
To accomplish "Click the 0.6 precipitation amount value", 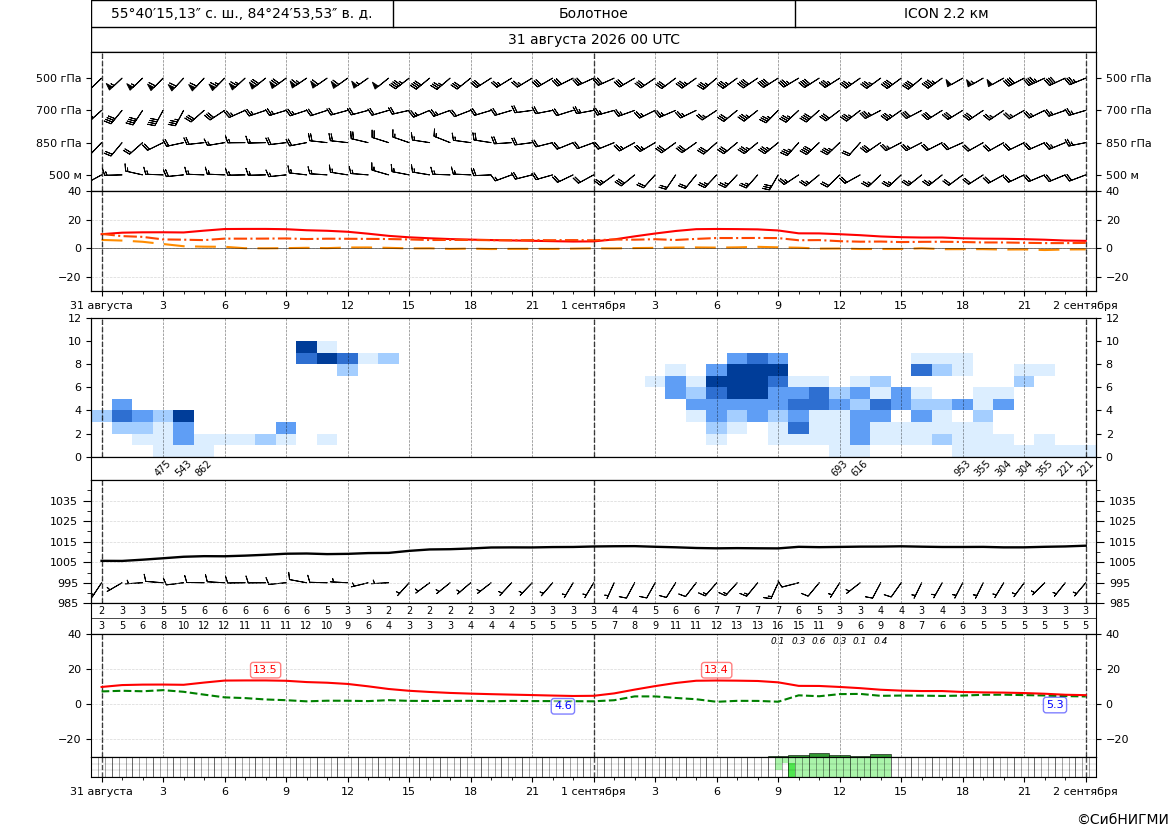I will (819, 641).
